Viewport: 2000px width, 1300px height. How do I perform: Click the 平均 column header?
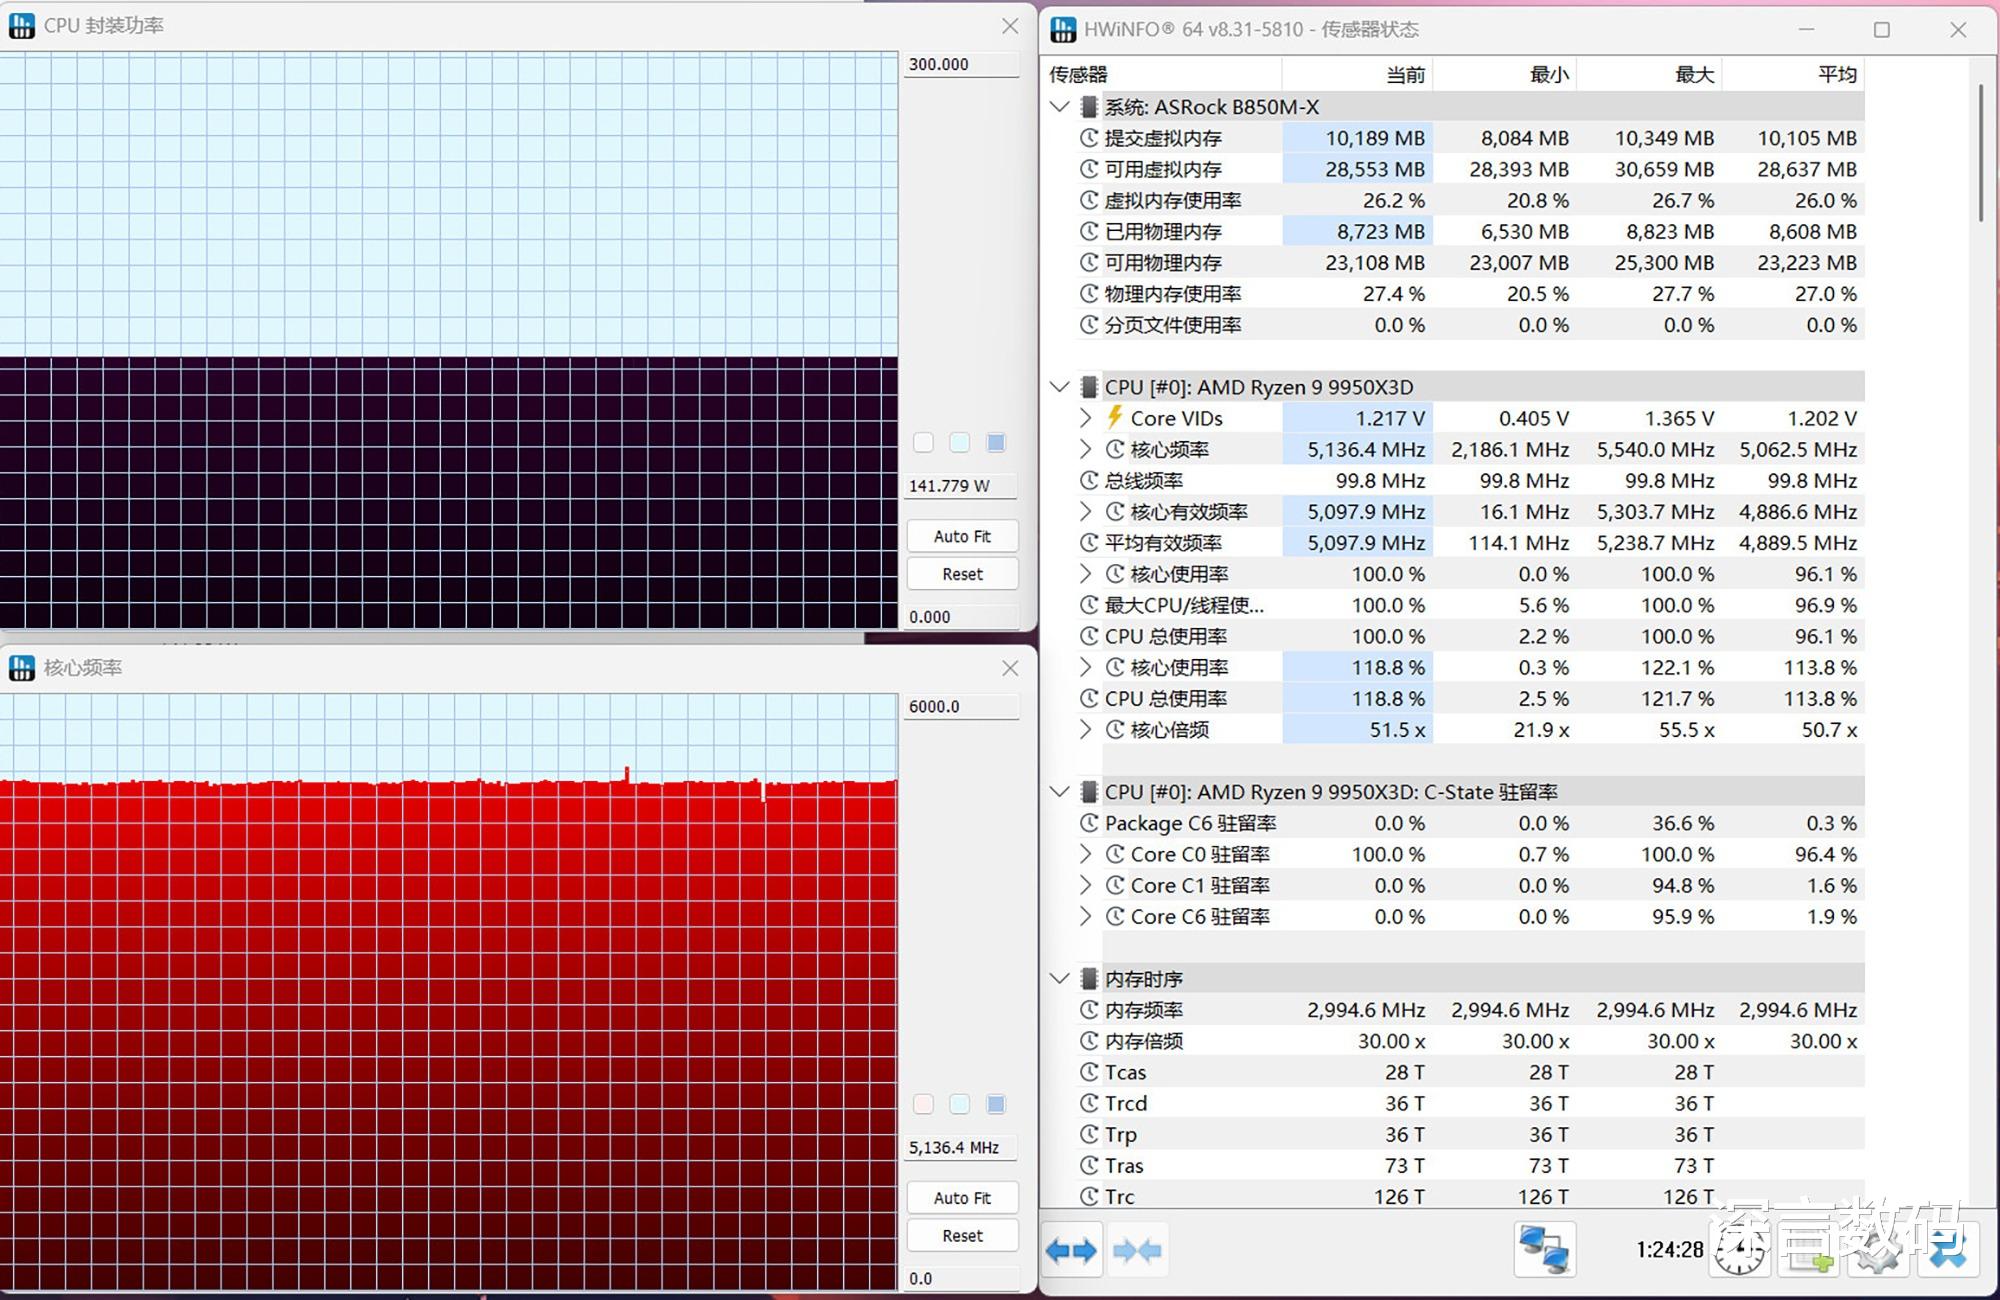tap(1836, 74)
